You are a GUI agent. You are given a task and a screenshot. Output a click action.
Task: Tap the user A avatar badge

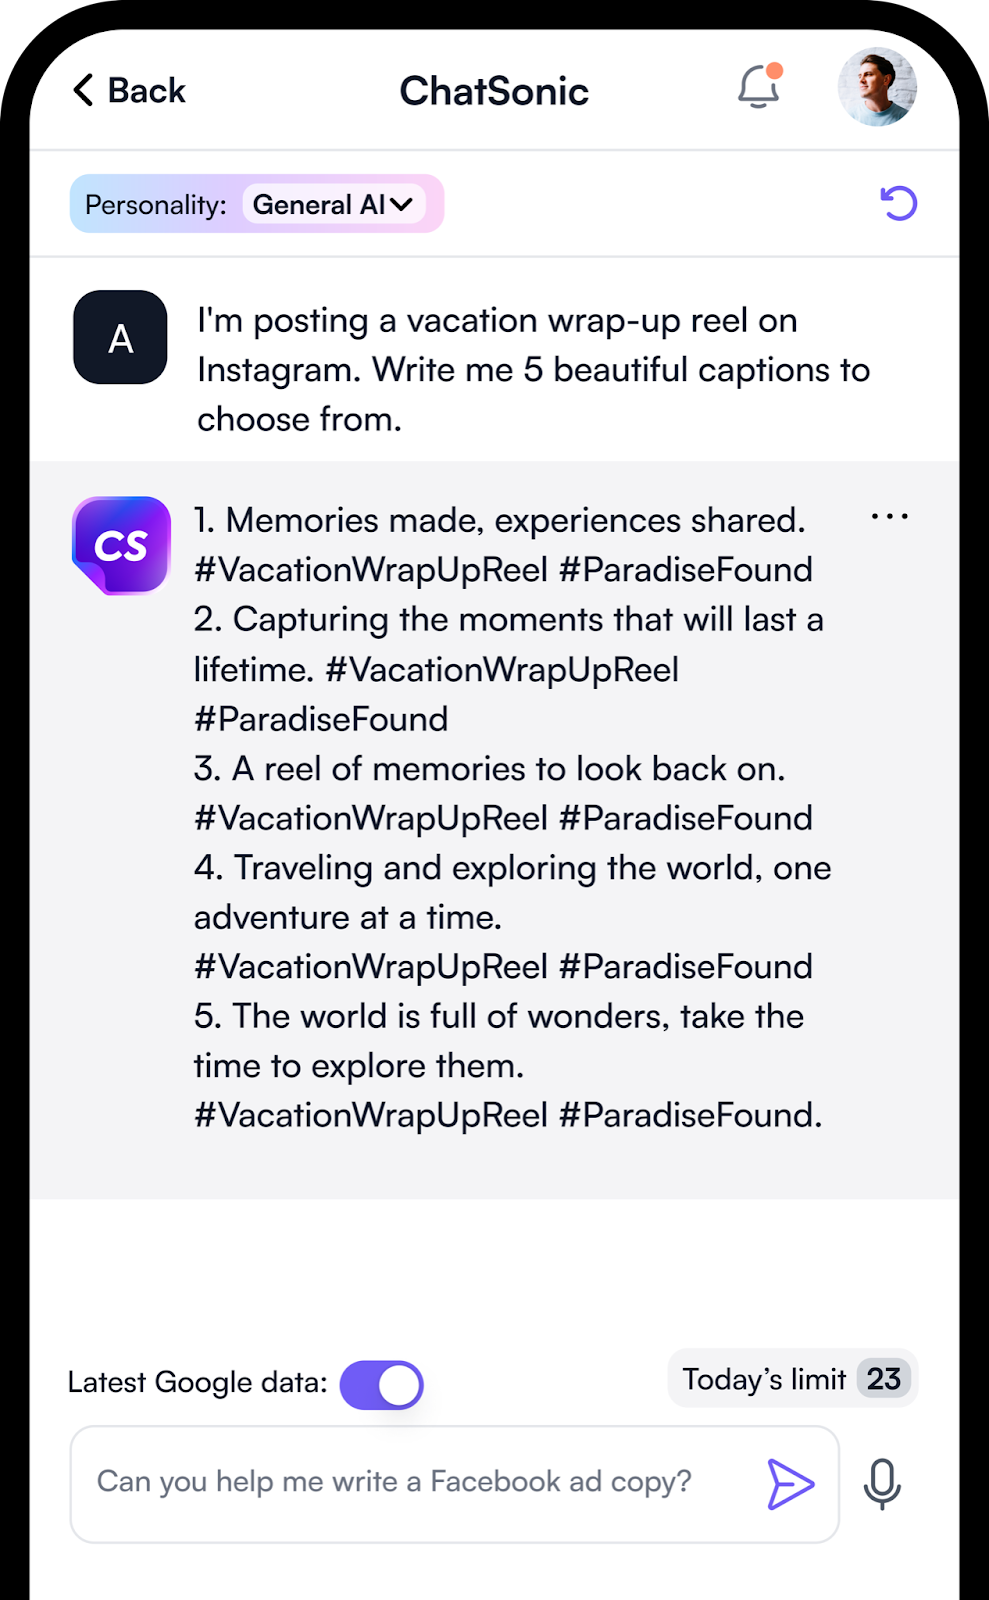pos(120,338)
